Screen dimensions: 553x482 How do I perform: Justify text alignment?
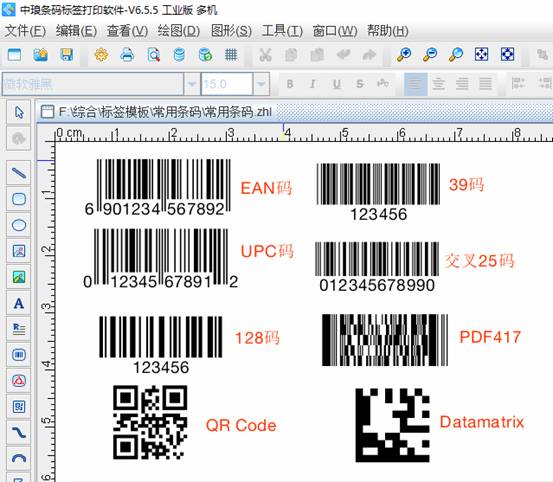pyautogui.click(x=485, y=84)
